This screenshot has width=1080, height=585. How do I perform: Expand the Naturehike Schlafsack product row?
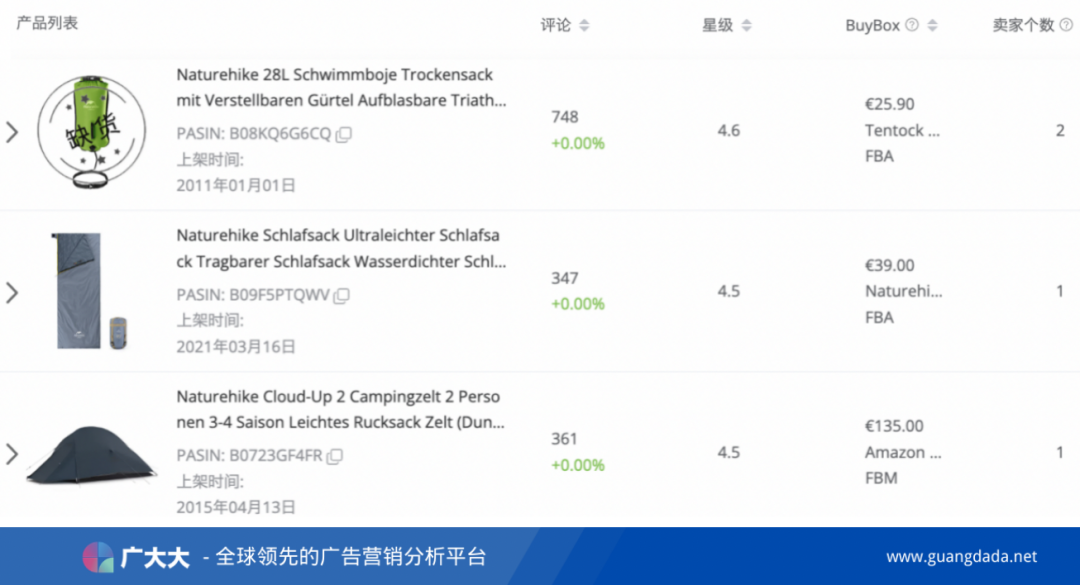pos(12,293)
